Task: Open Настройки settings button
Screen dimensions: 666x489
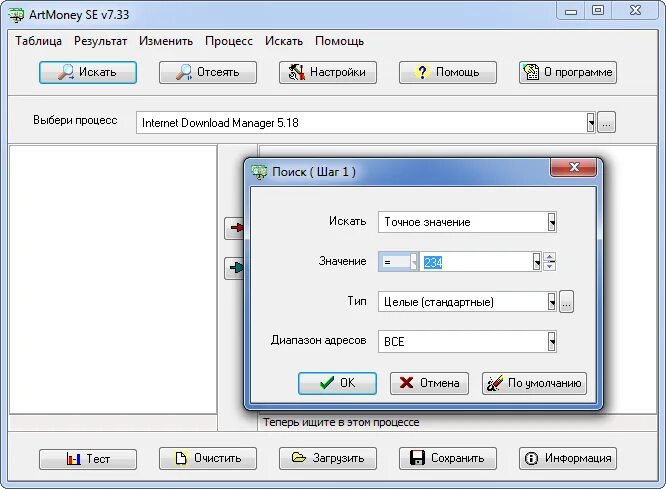Action: pyautogui.click(x=327, y=72)
